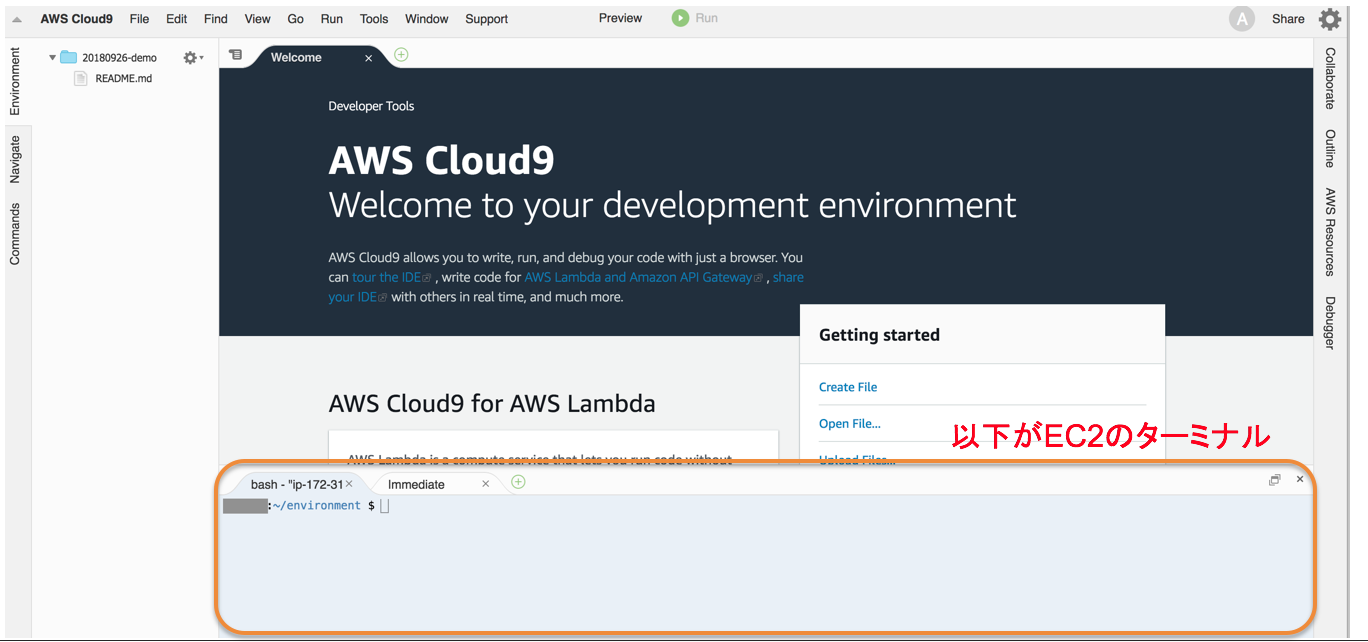The image size is (1368, 642).
Task: Click the README.md file icon
Action: pyautogui.click(x=81, y=78)
